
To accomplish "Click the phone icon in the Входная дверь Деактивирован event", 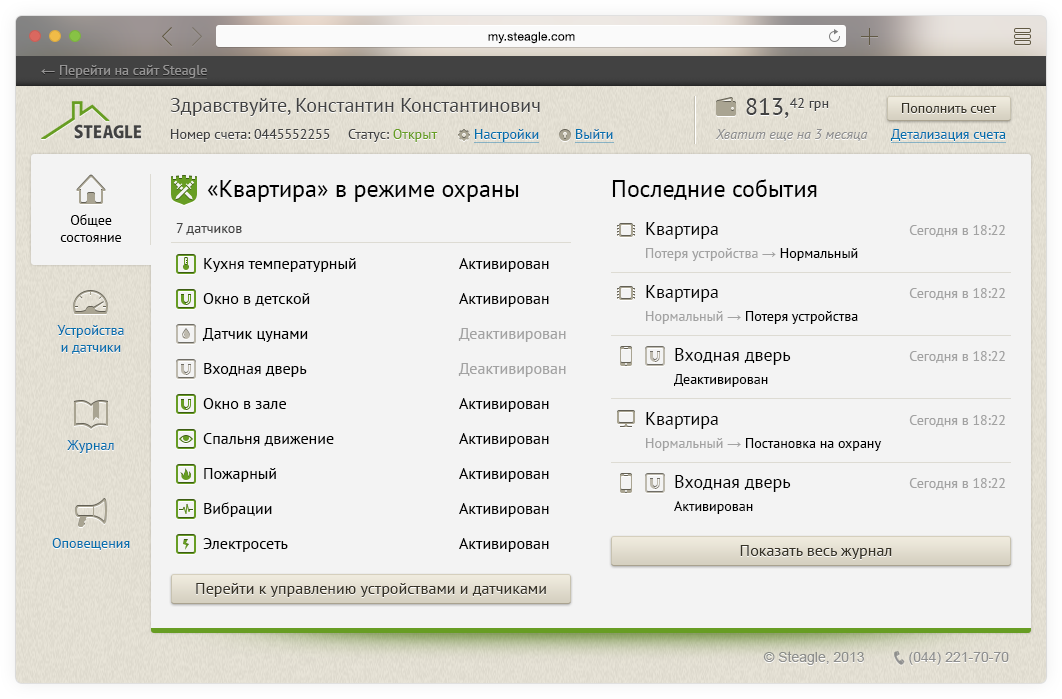I will tap(626, 356).
